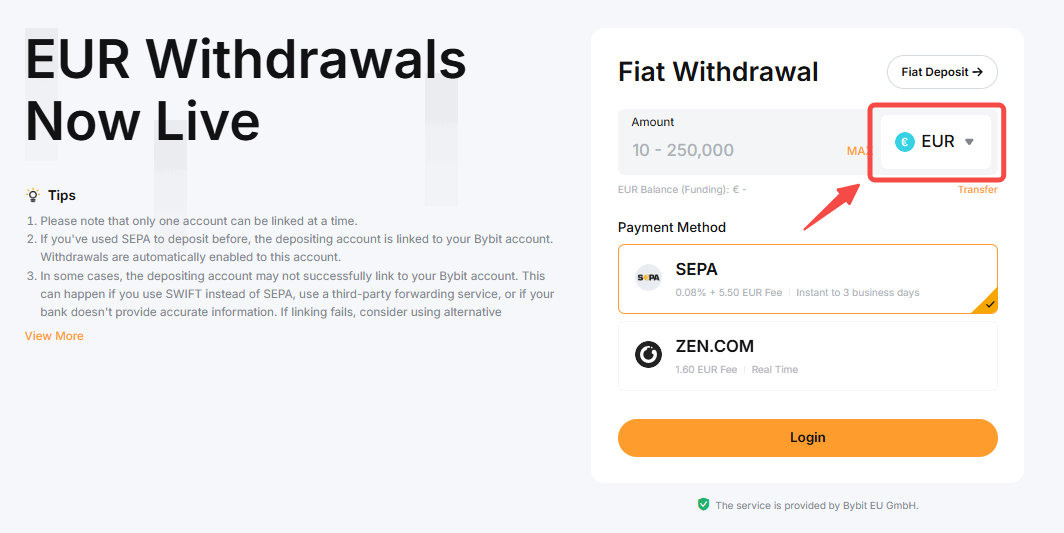Click the Tips lightbulb icon
Image resolution: width=1064 pixels, height=533 pixels.
click(33, 195)
